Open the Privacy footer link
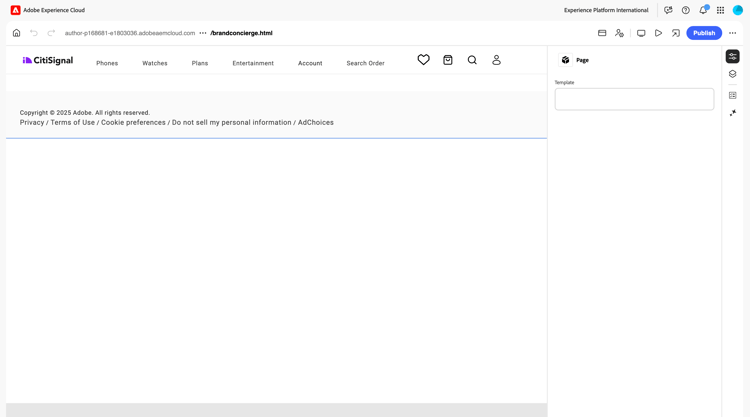 [32, 122]
